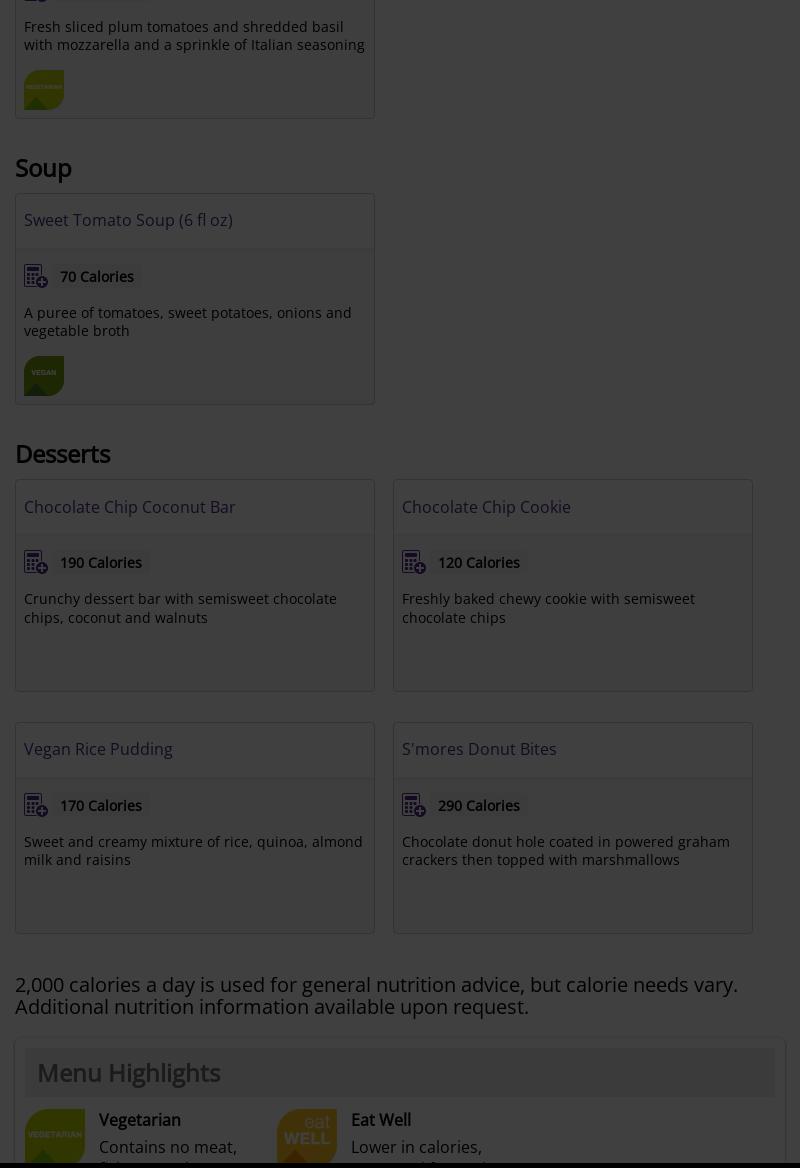Screen dimensions: 800x1168
Task: Open the Chocolate Chip Coconut Bar link
Action: click(130, 507)
